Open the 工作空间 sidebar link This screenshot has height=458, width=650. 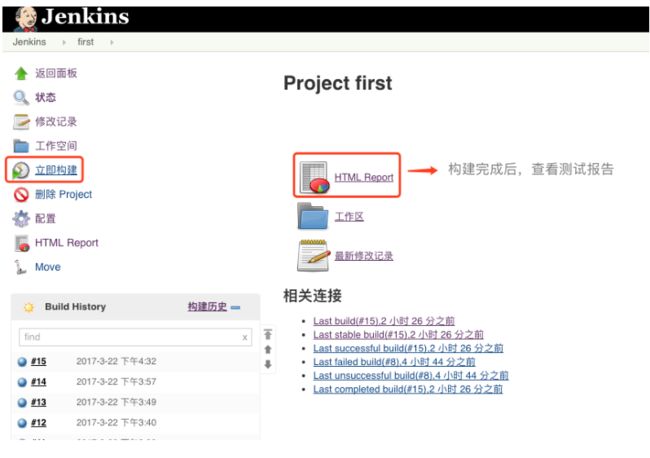click(x=56, y=146)
